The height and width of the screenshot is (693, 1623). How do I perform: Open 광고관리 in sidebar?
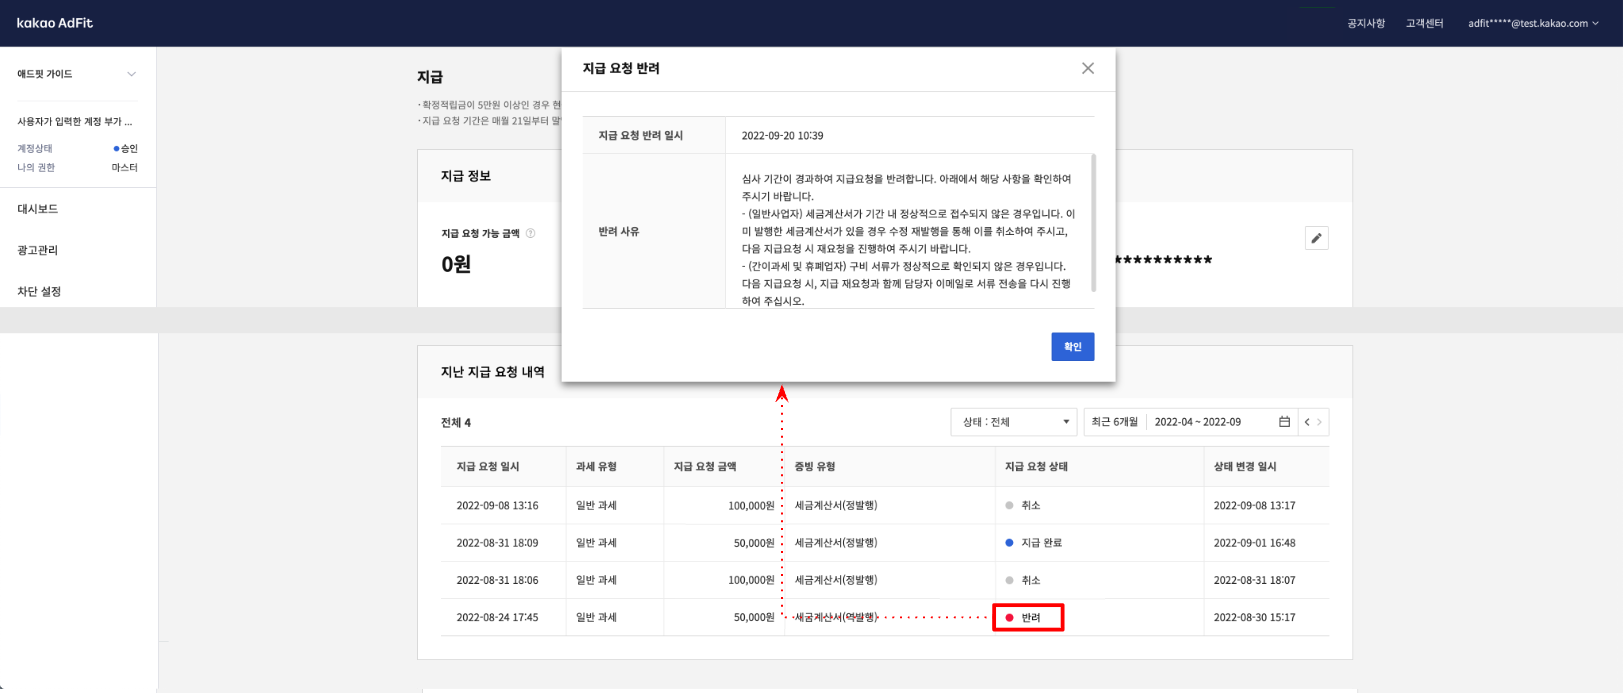pos(38,250)
